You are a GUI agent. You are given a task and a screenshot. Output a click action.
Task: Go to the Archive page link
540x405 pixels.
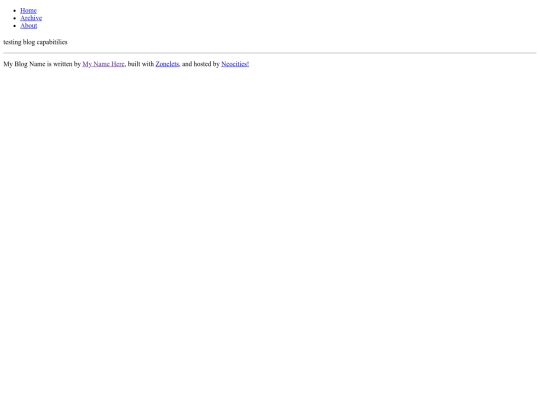[x=31, y=18]
